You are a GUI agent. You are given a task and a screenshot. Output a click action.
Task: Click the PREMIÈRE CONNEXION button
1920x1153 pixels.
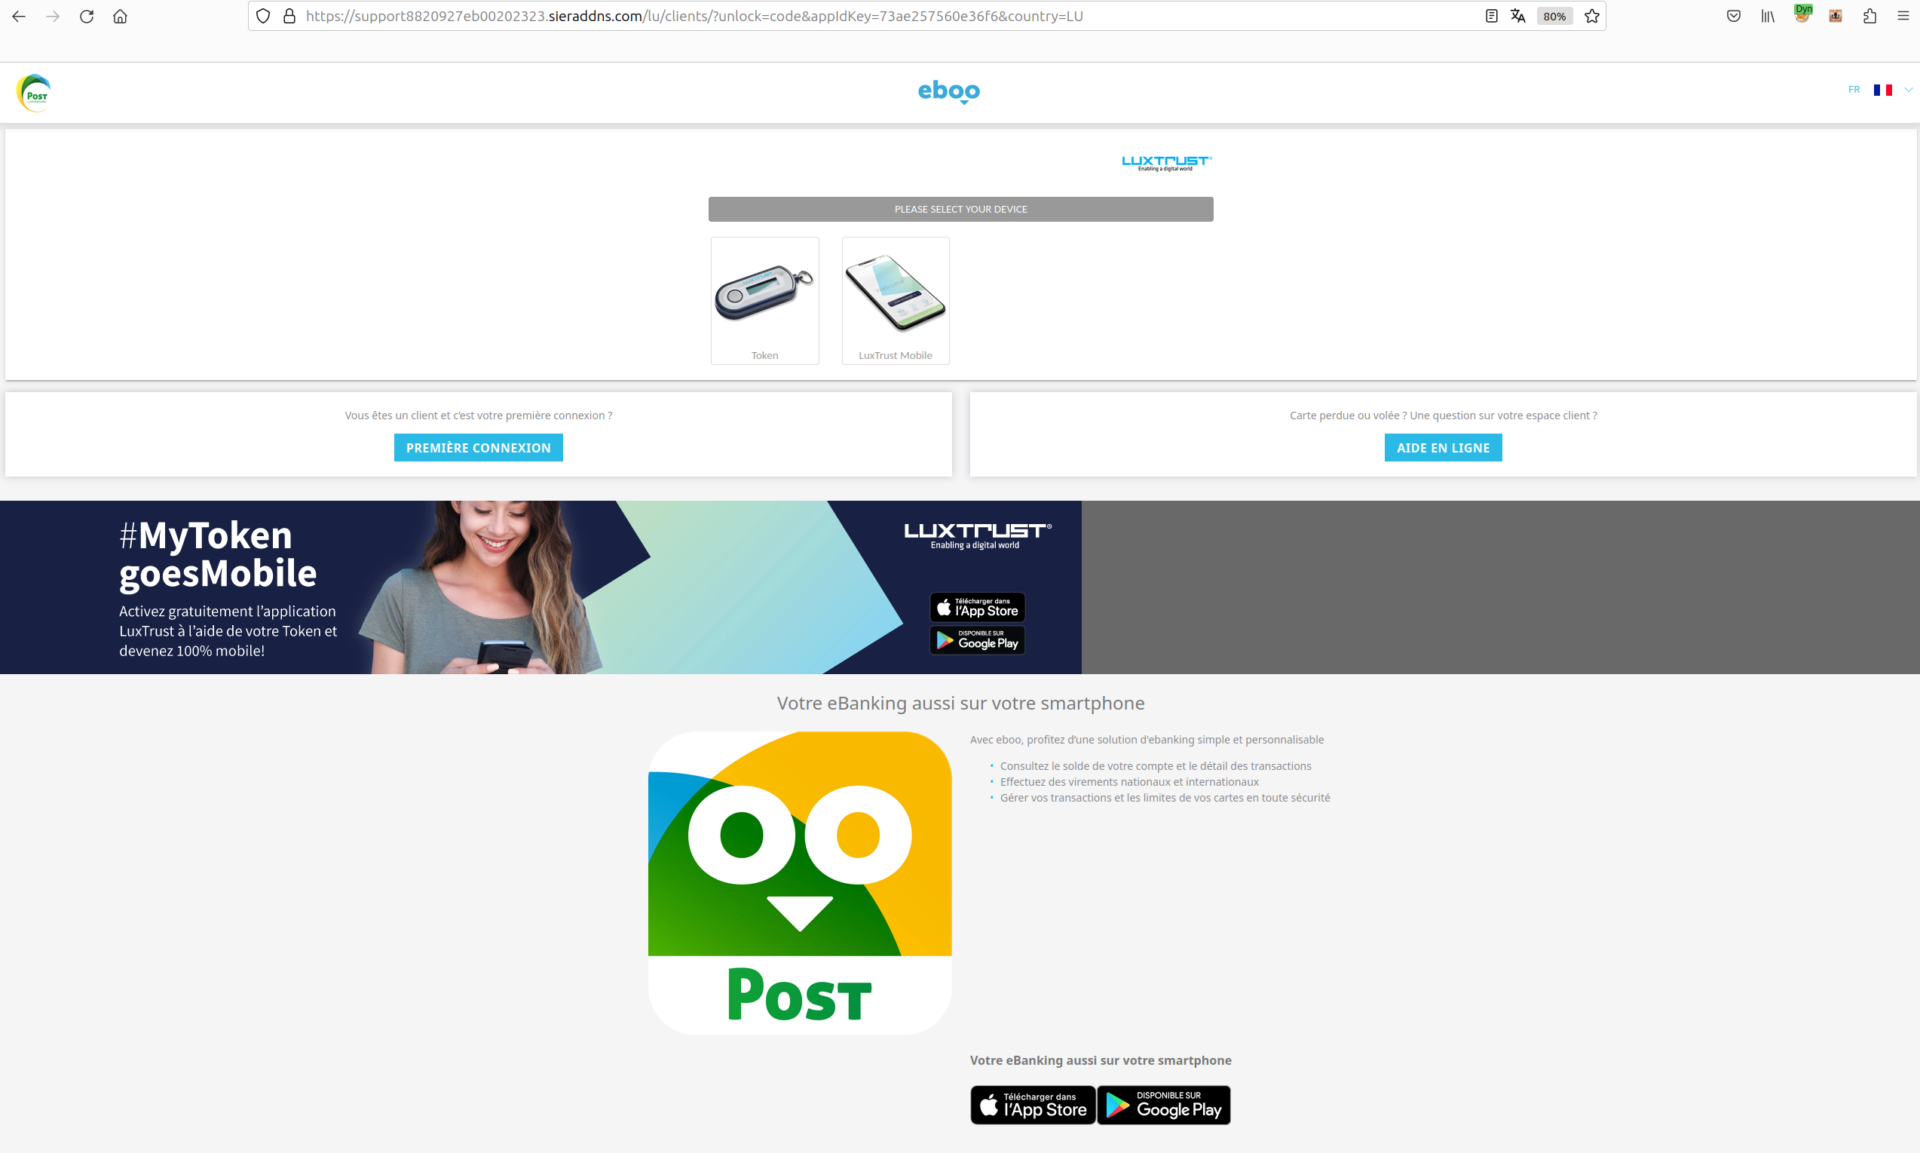[x=477, y=447]
